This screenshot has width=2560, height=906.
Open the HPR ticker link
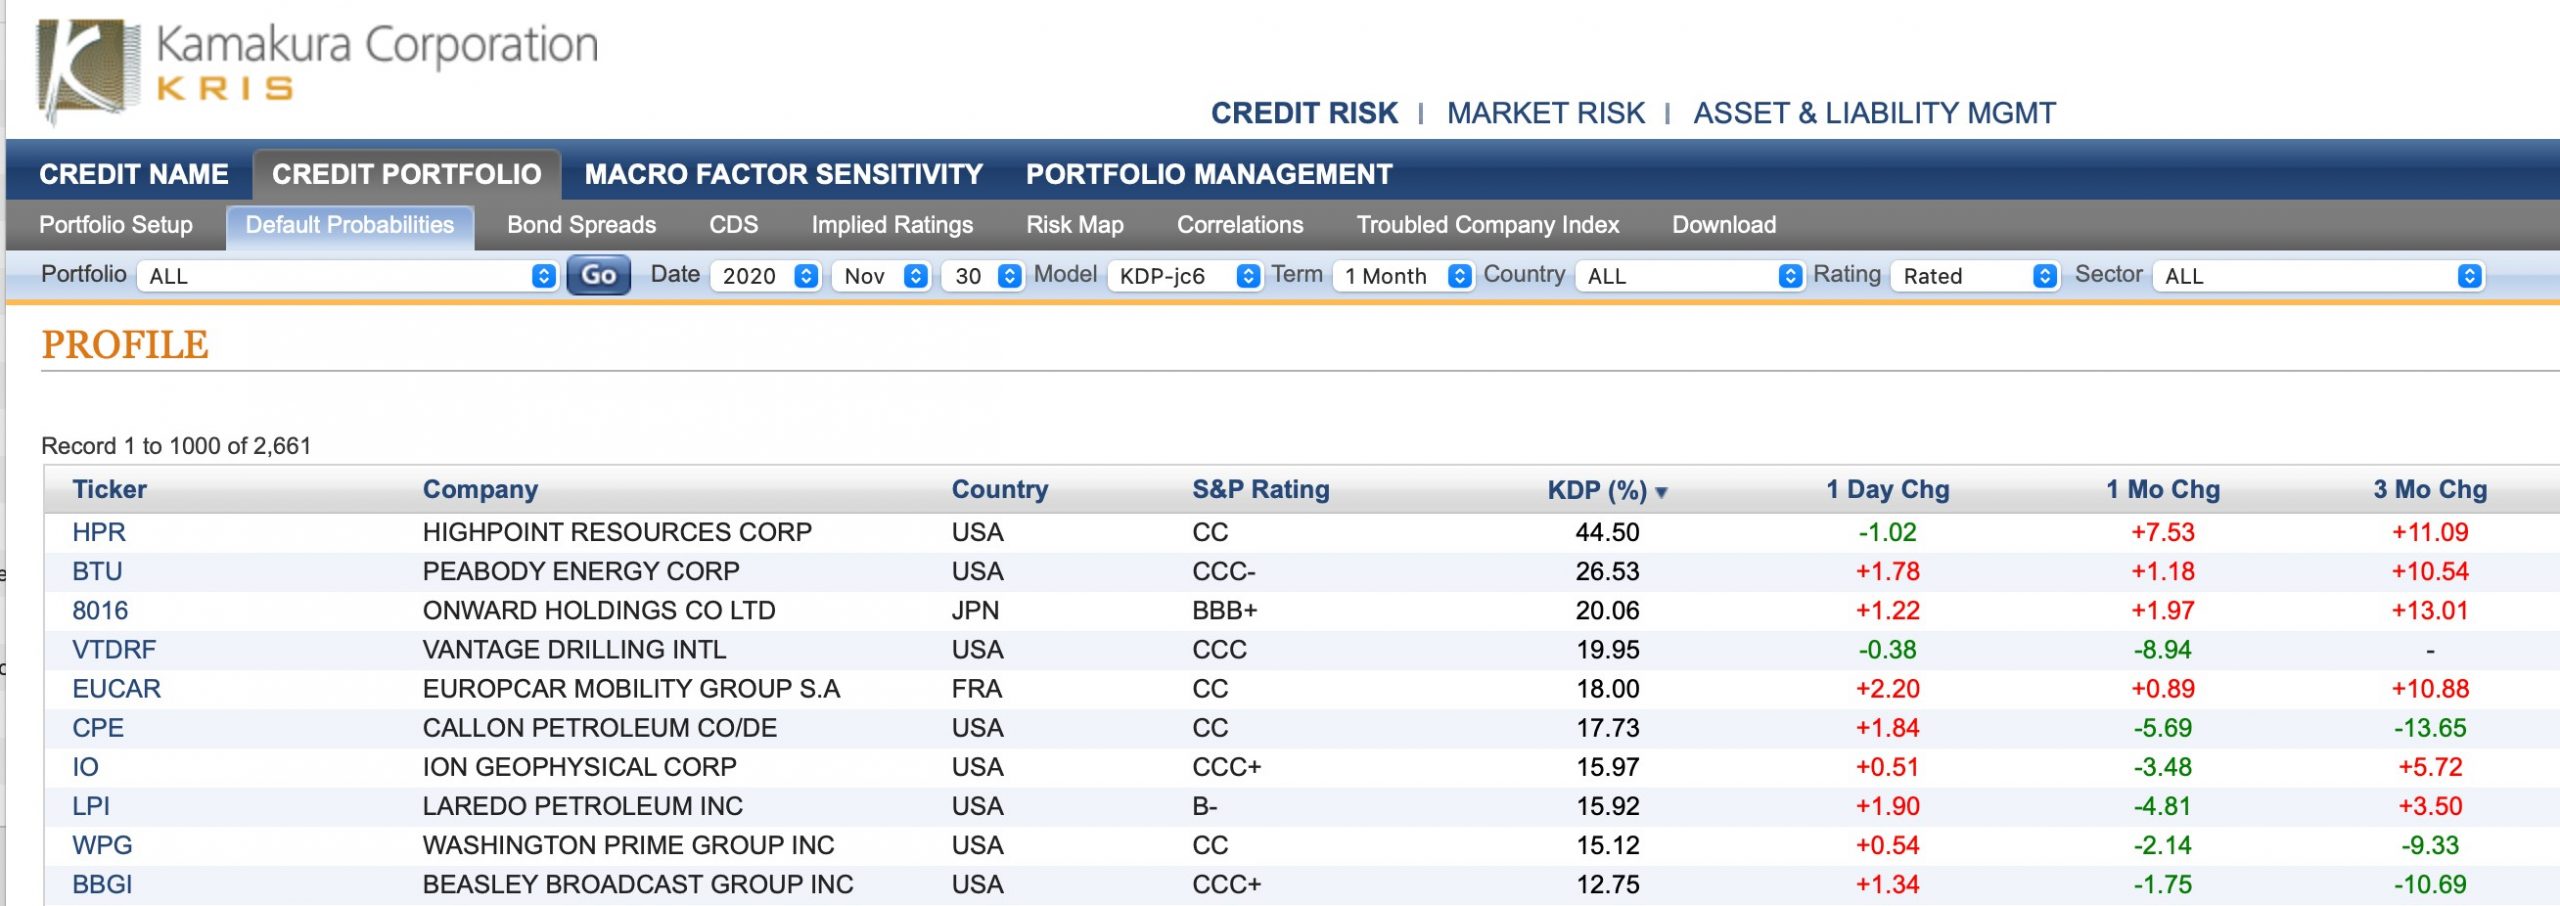coord(99,532)
